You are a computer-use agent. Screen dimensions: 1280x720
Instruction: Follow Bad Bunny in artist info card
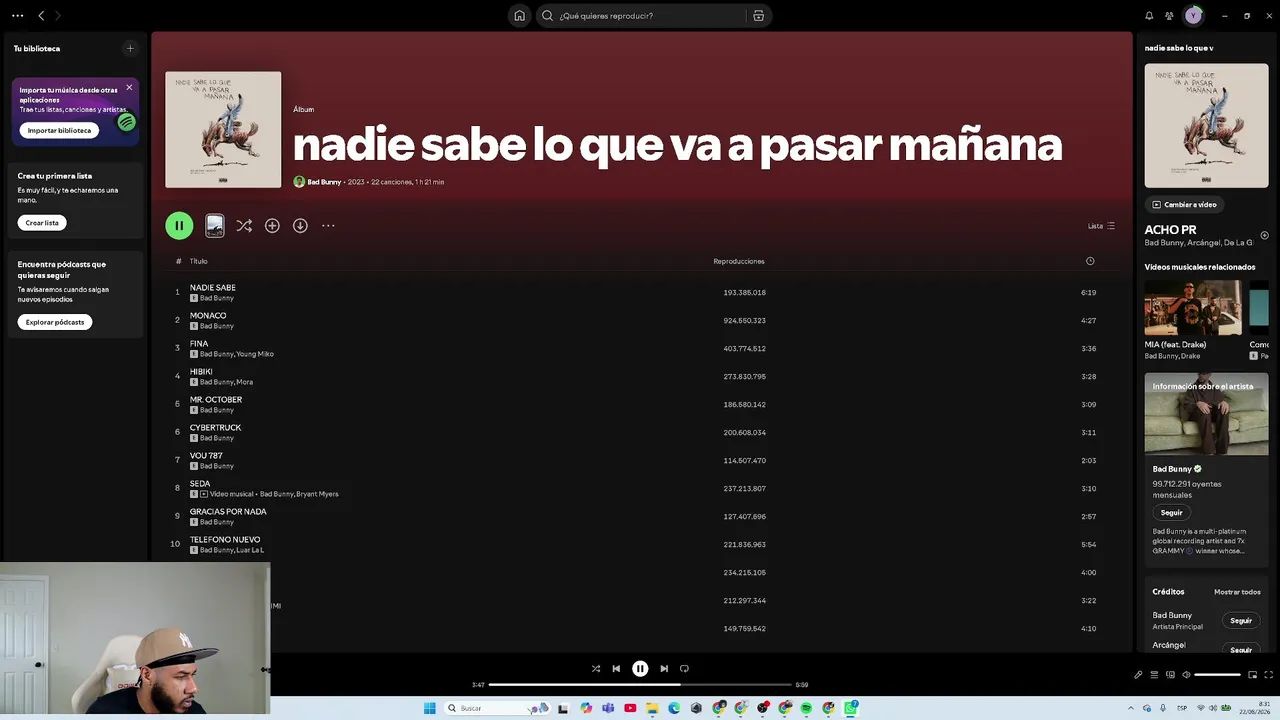click(1171, 513)
